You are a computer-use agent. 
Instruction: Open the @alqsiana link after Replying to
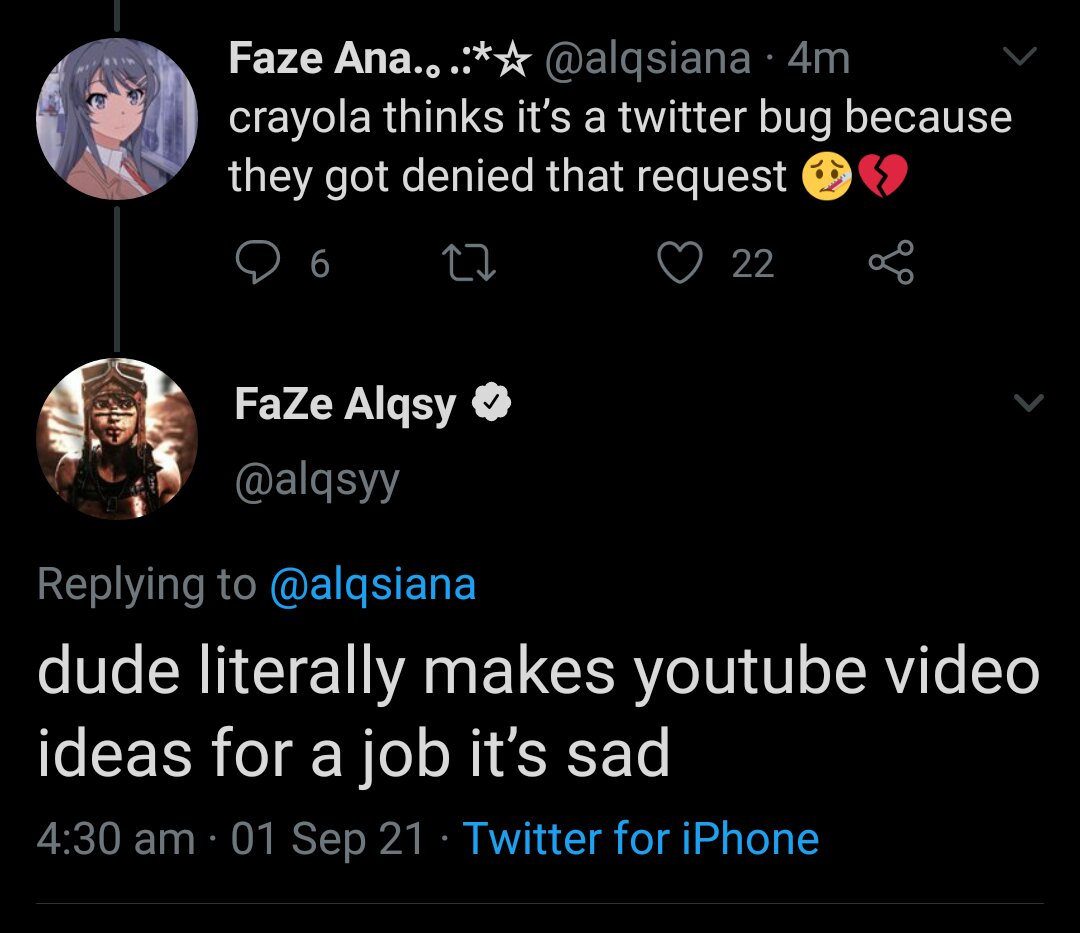pyautogui.click(x=373, y=584)
